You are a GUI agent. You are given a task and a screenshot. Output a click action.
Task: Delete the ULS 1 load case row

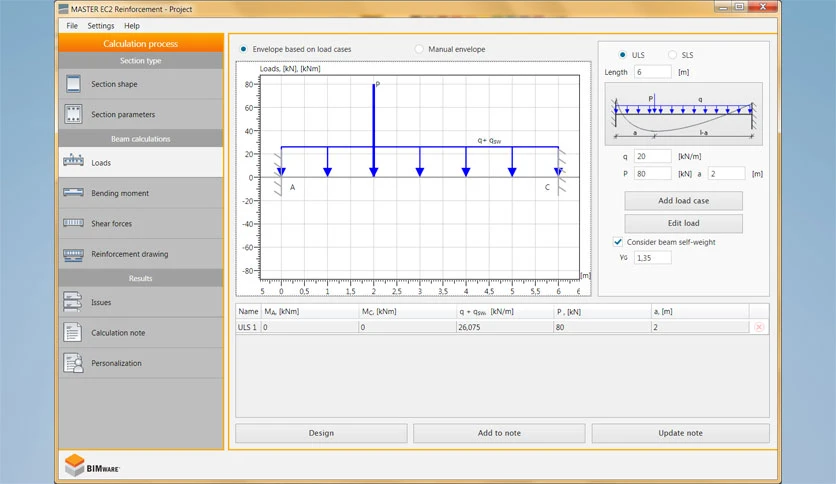pos(759,327)
